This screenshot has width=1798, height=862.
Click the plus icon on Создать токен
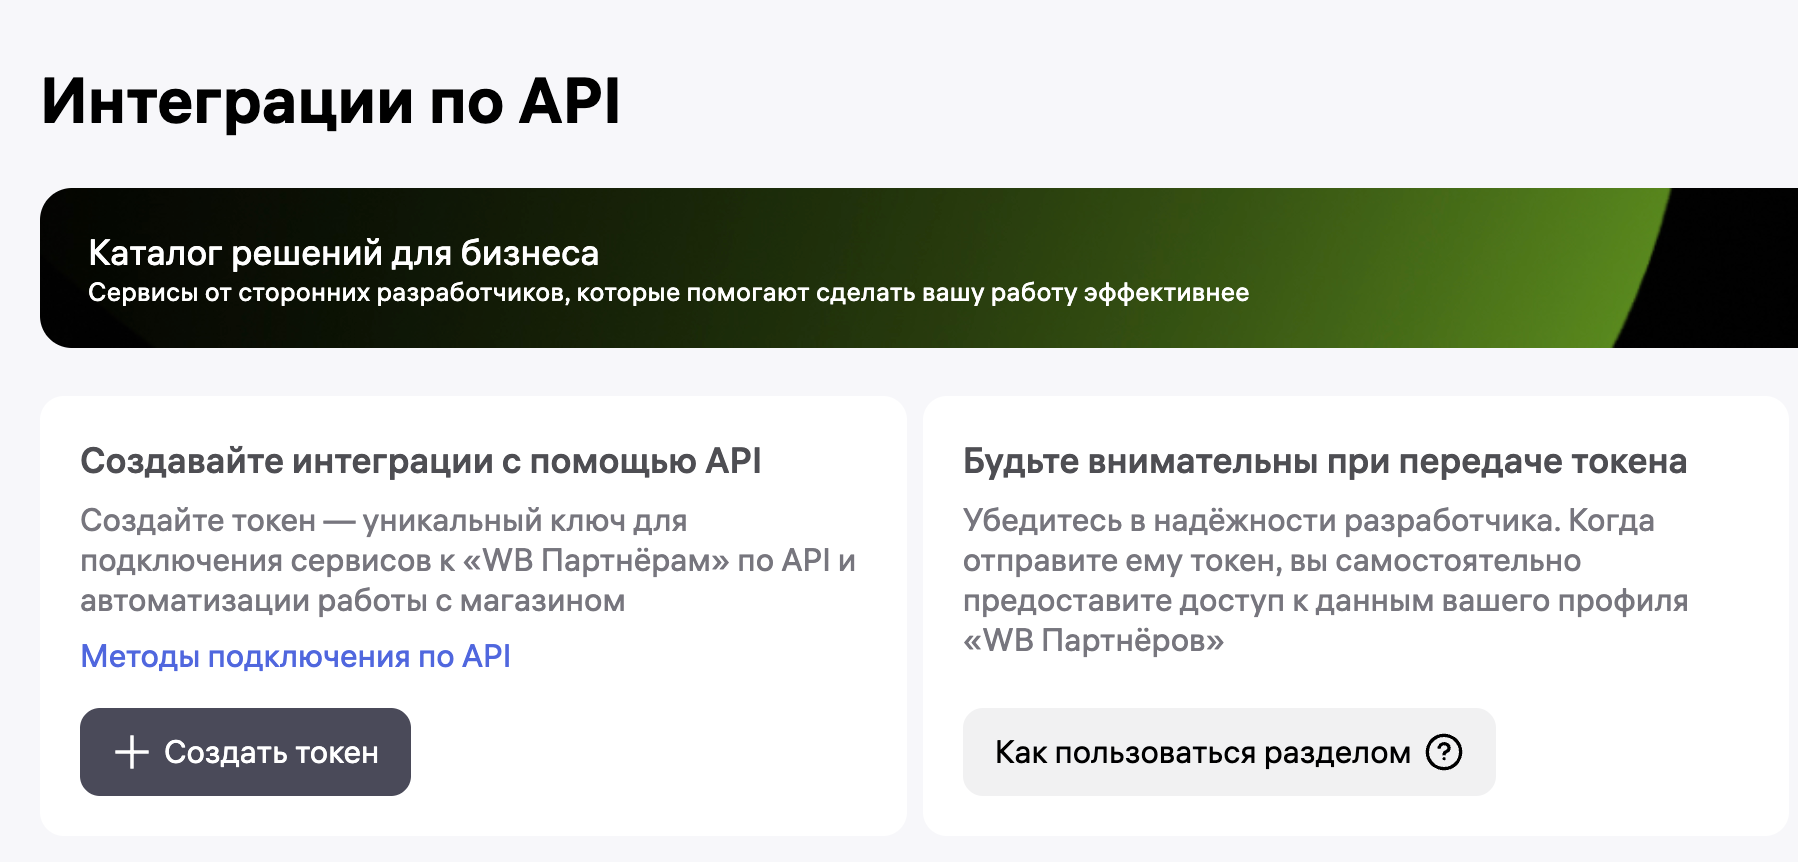click(132, 752)
